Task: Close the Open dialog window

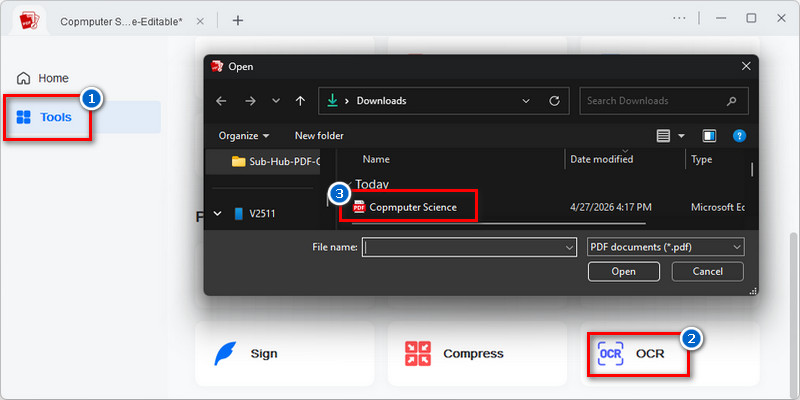Action: (x=746, y=66)
